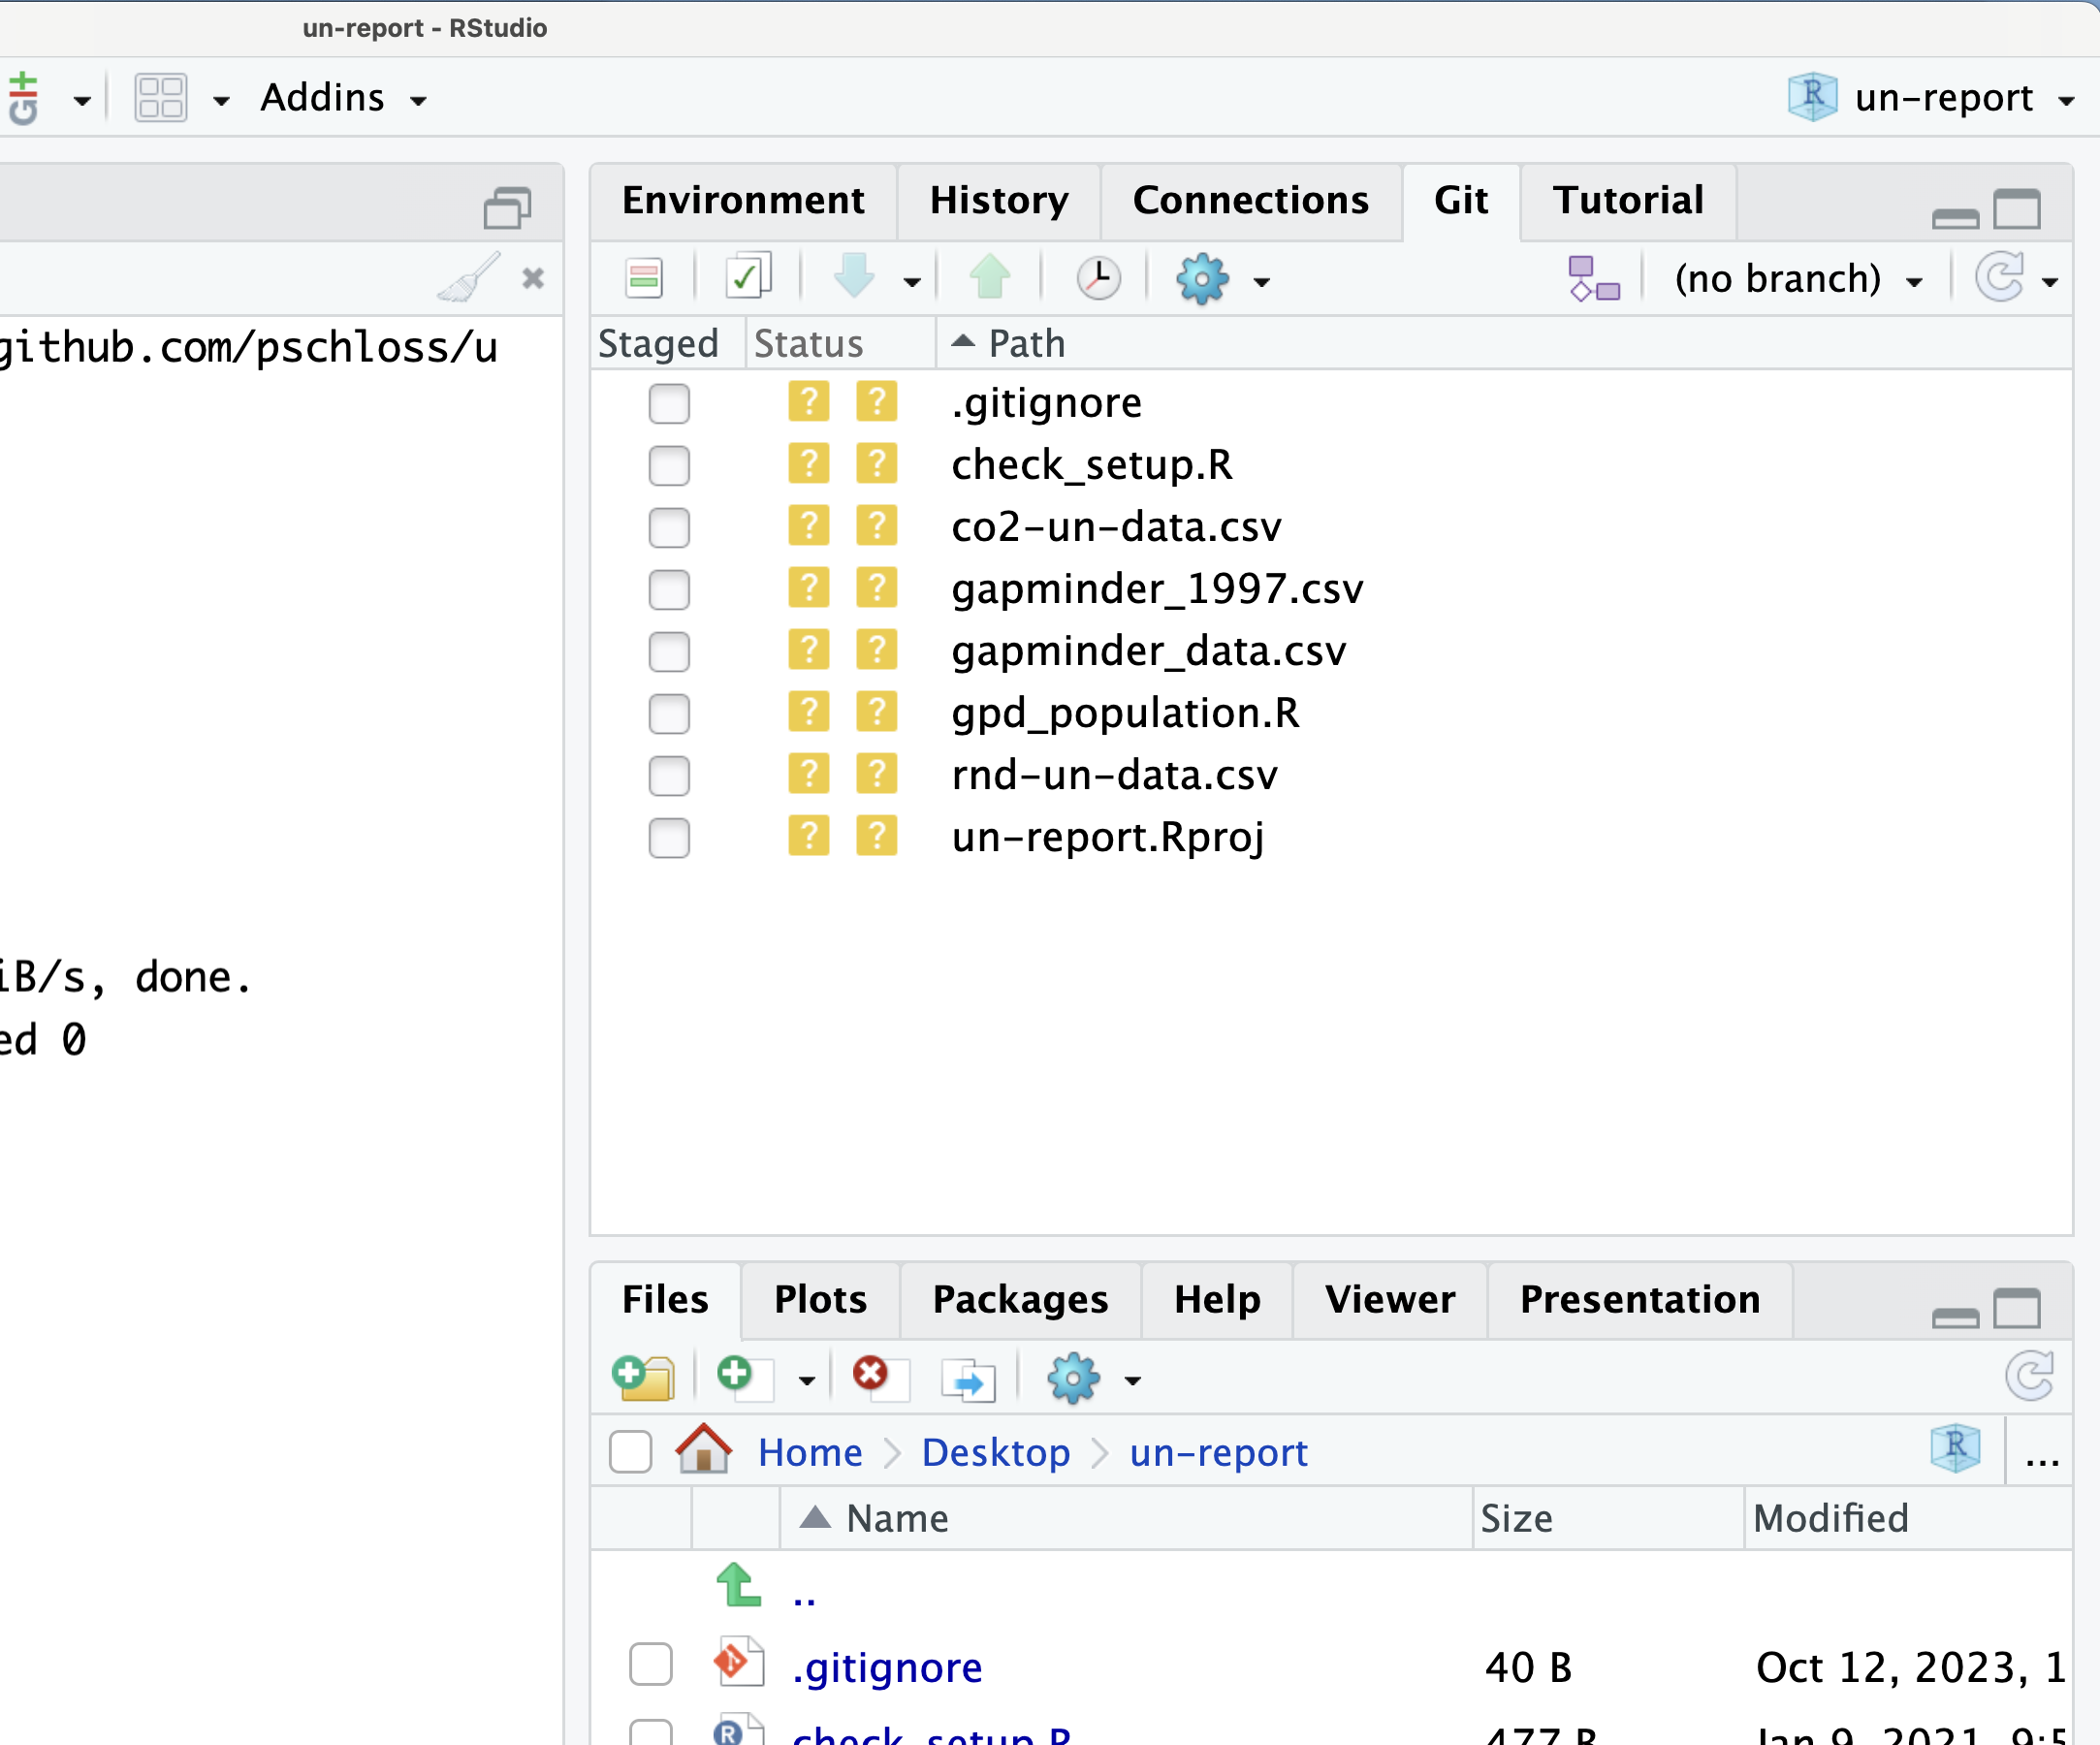Push commits with the green up arrow
The image size is (2100, 1745).
(x=990, y=277)
